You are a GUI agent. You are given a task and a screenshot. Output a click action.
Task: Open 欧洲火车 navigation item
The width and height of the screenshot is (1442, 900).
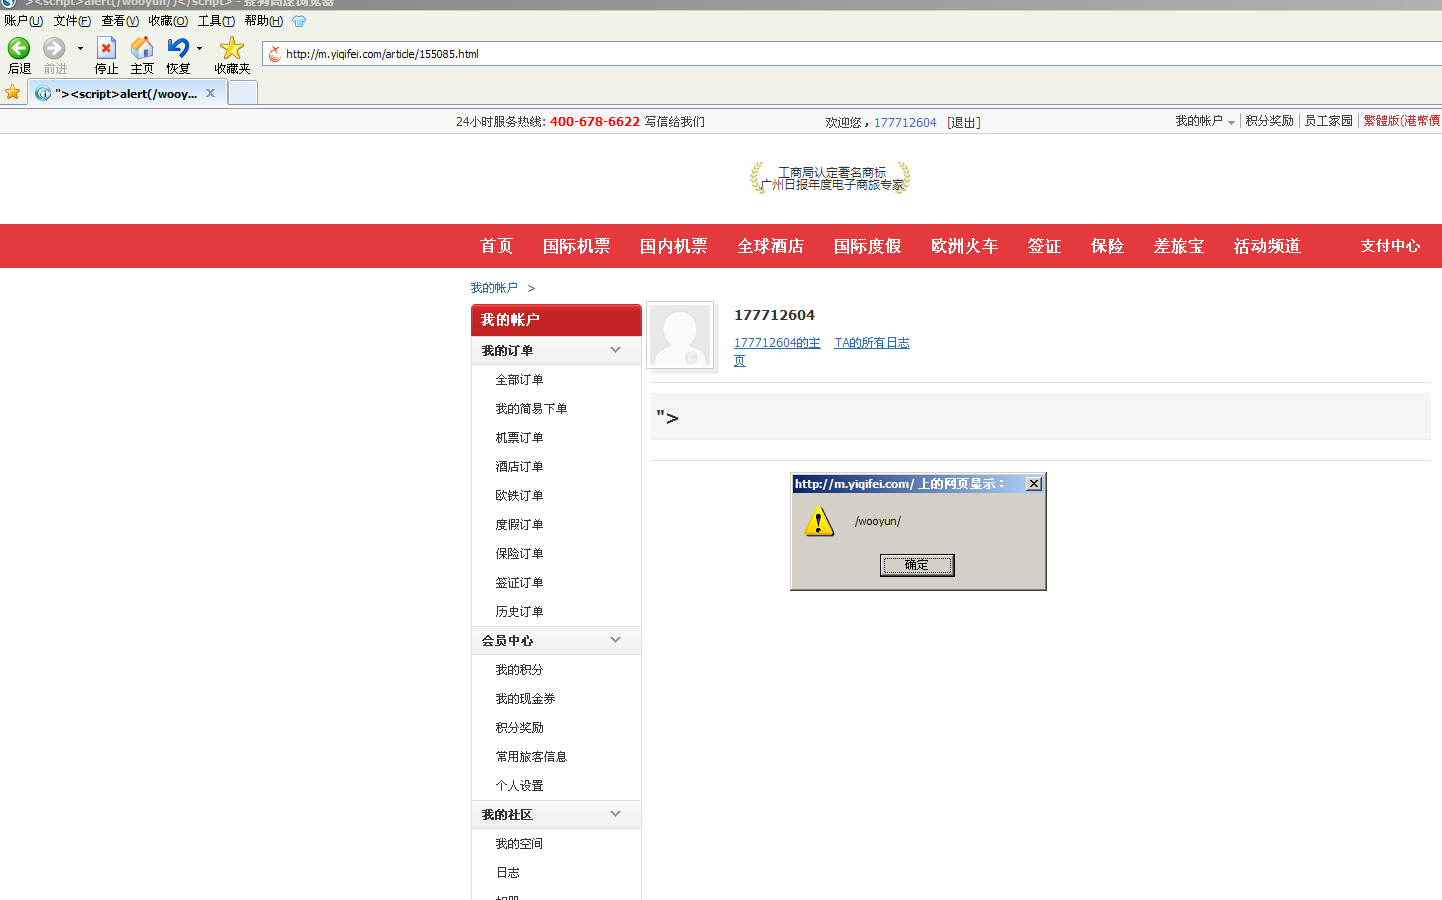(x=965, y=246)
